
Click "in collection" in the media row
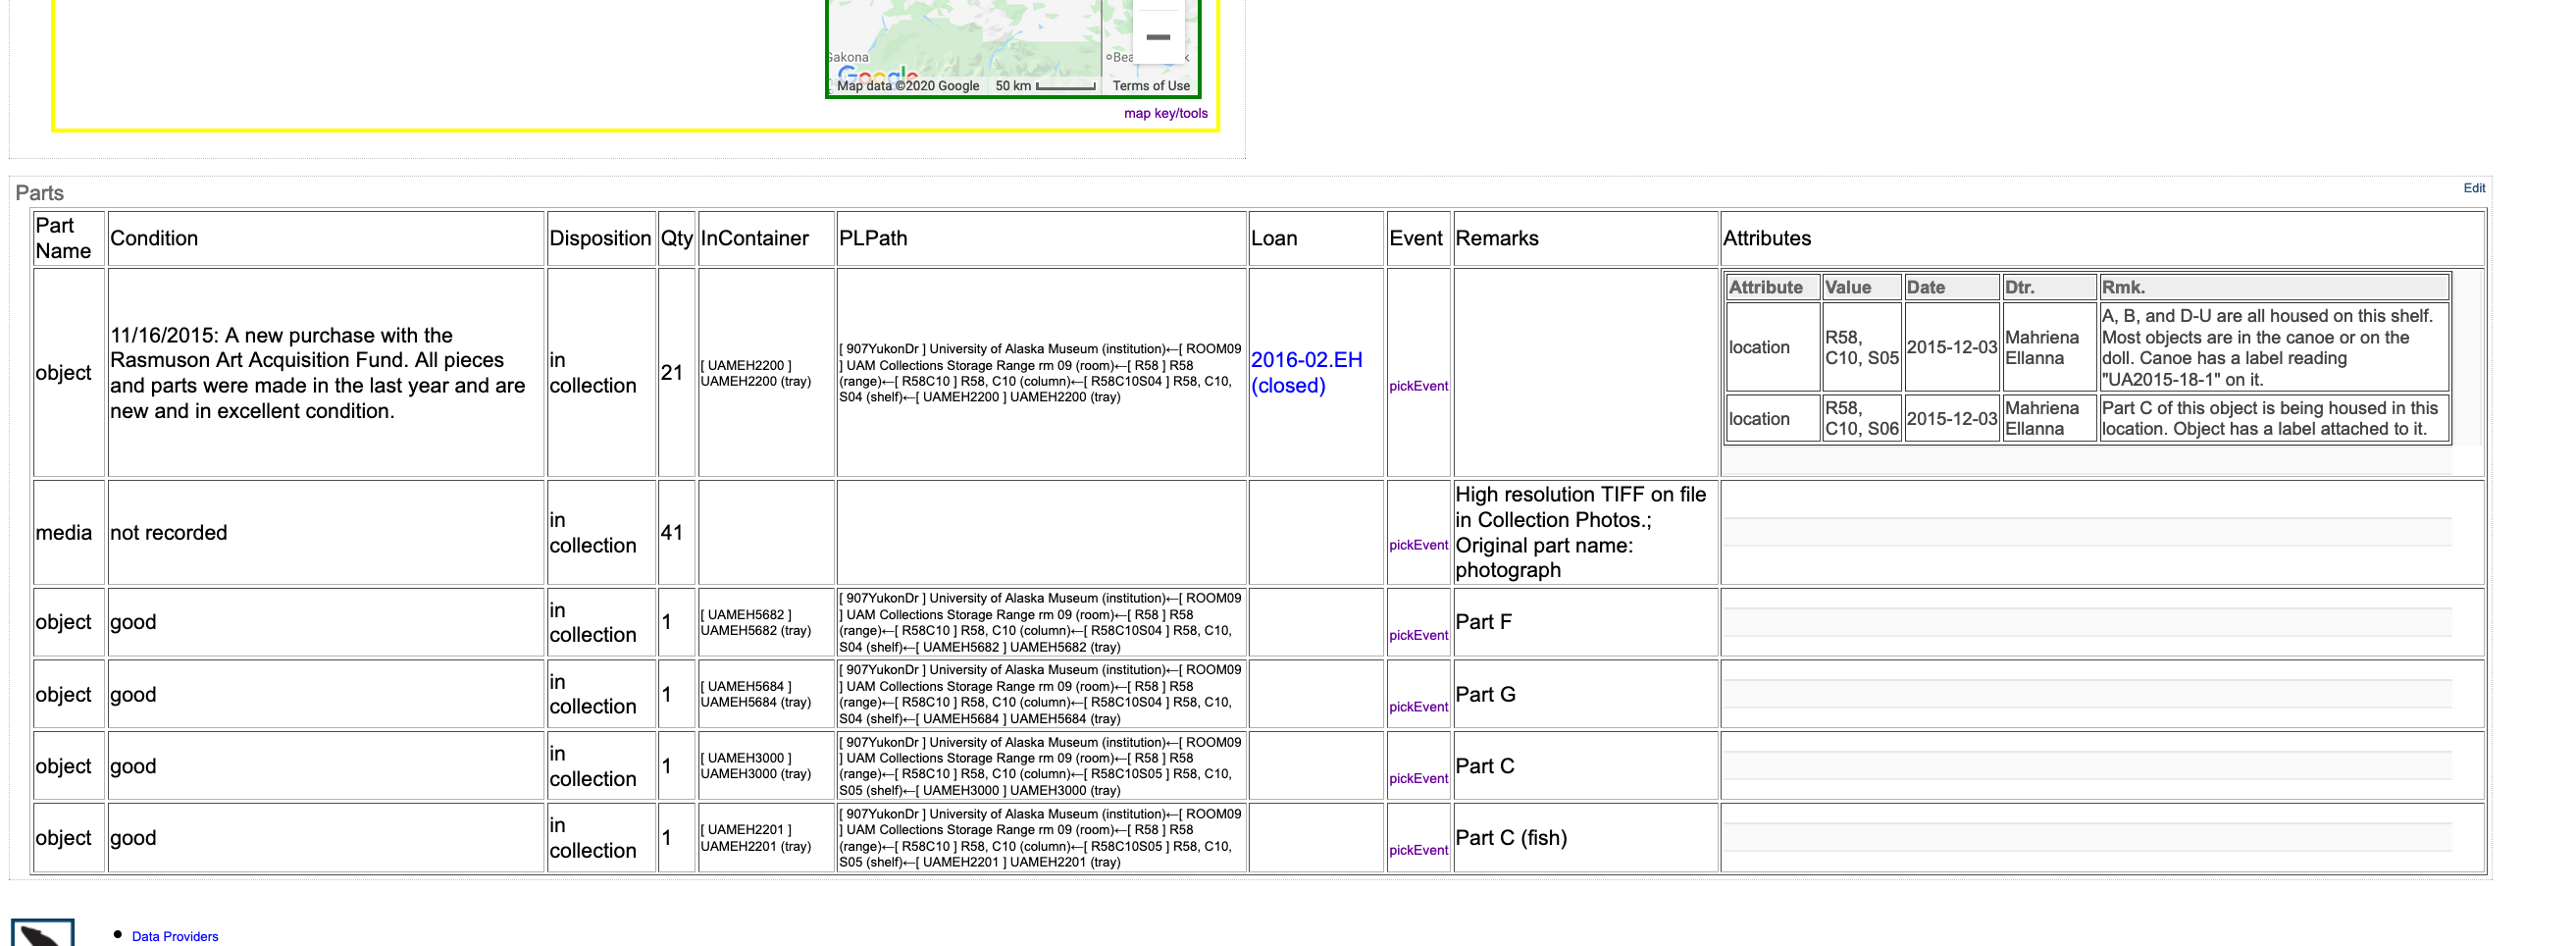593,533
